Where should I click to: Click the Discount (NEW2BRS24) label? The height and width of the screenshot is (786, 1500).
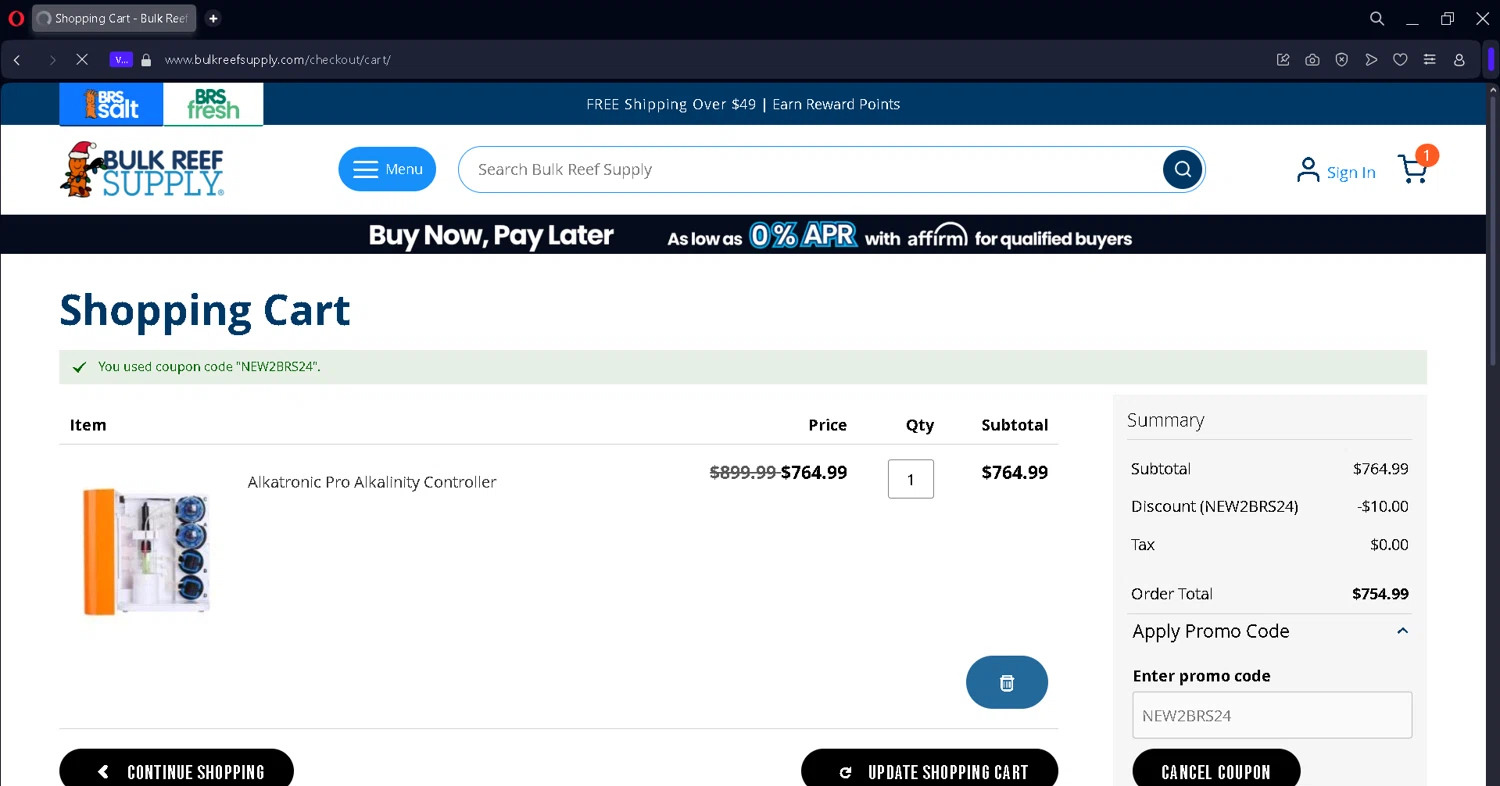tap(1214, 507)
